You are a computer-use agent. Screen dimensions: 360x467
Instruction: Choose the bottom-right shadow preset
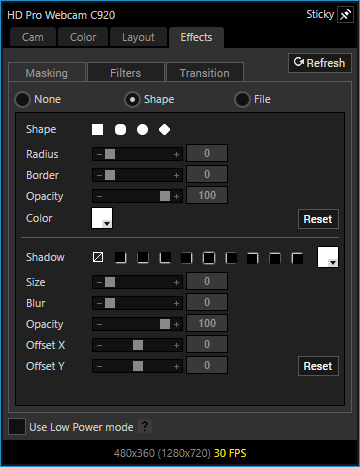[x=120, y=257]
